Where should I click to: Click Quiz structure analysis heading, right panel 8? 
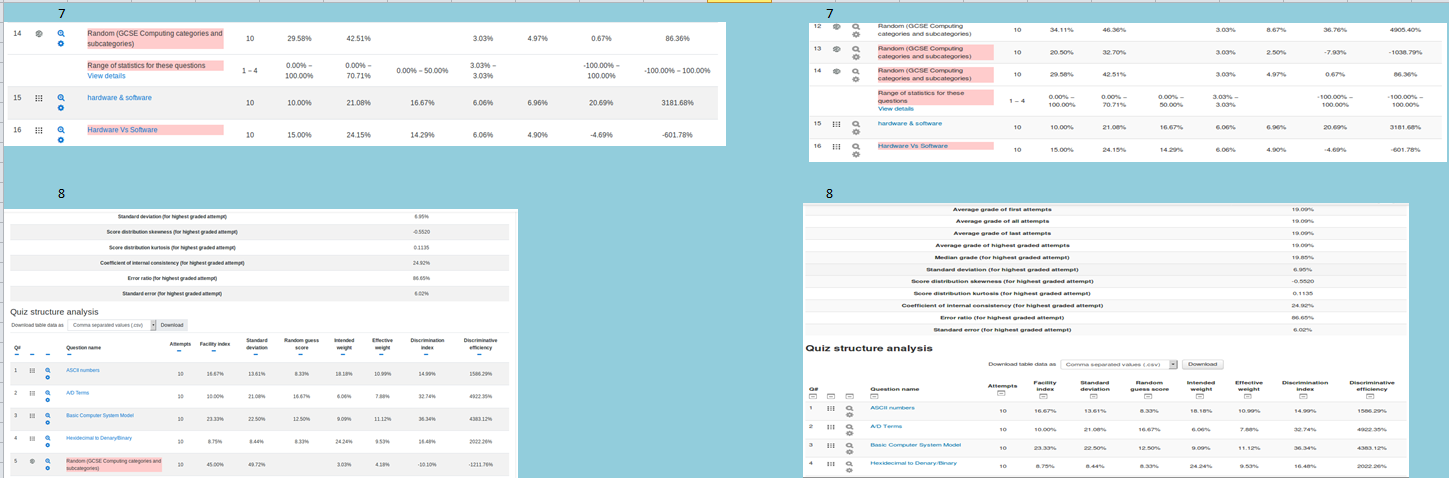[869, 348]
